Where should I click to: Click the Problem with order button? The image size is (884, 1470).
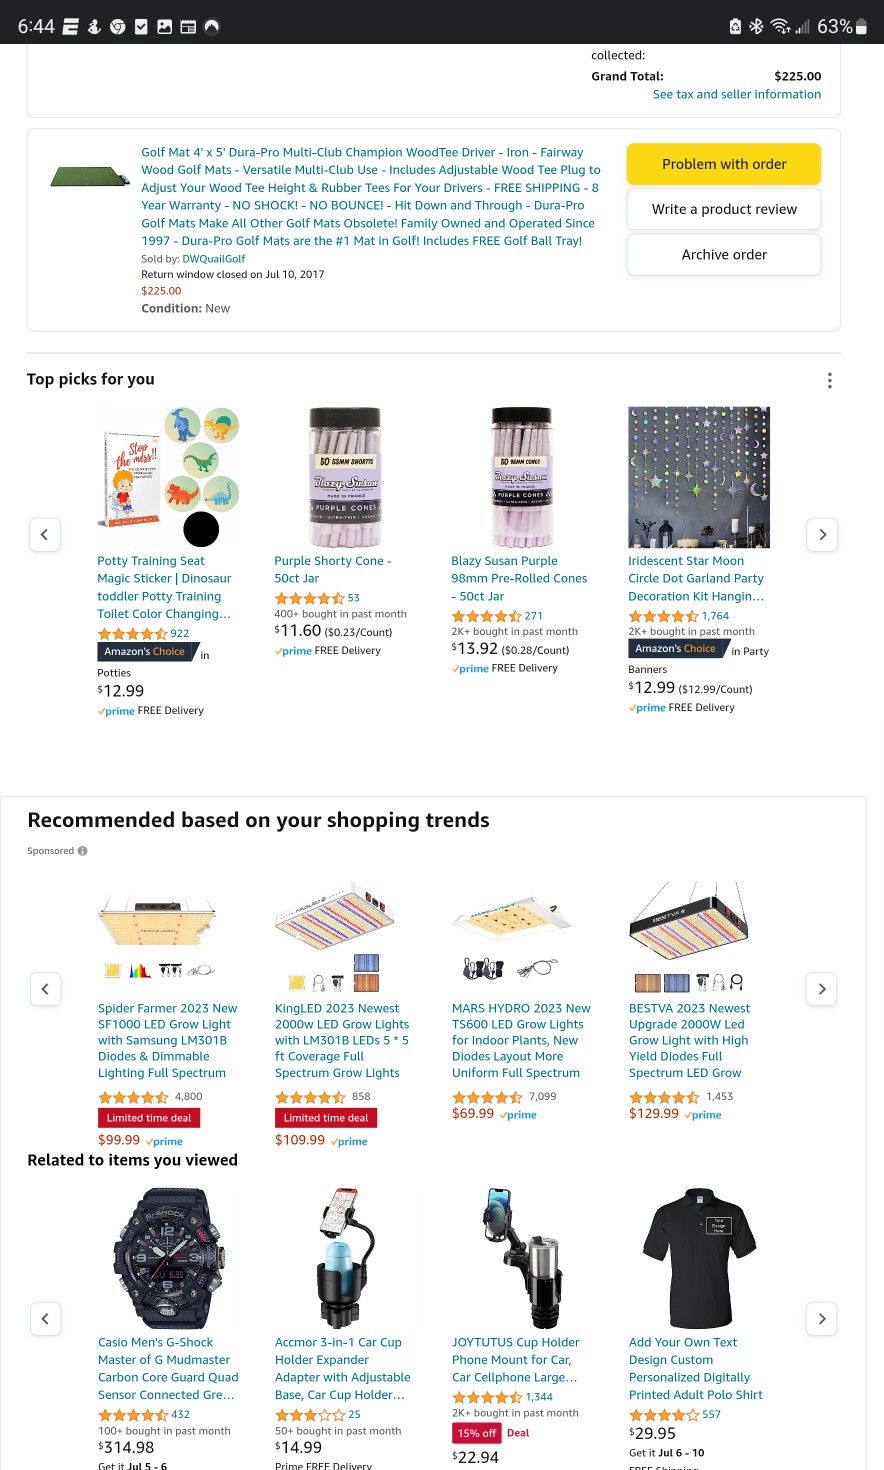724,164
